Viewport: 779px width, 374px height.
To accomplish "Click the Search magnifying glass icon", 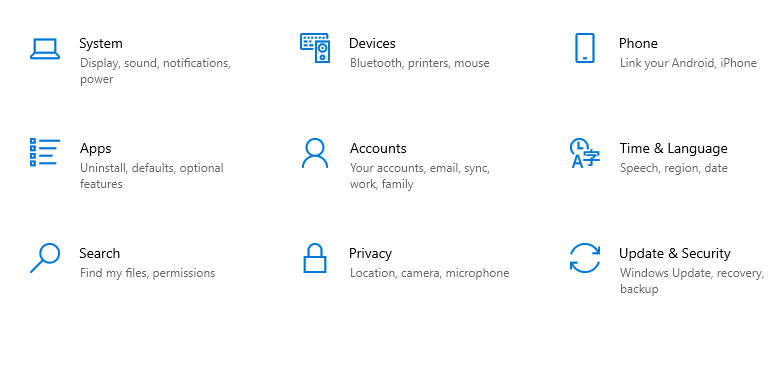I will pos(45,258).
